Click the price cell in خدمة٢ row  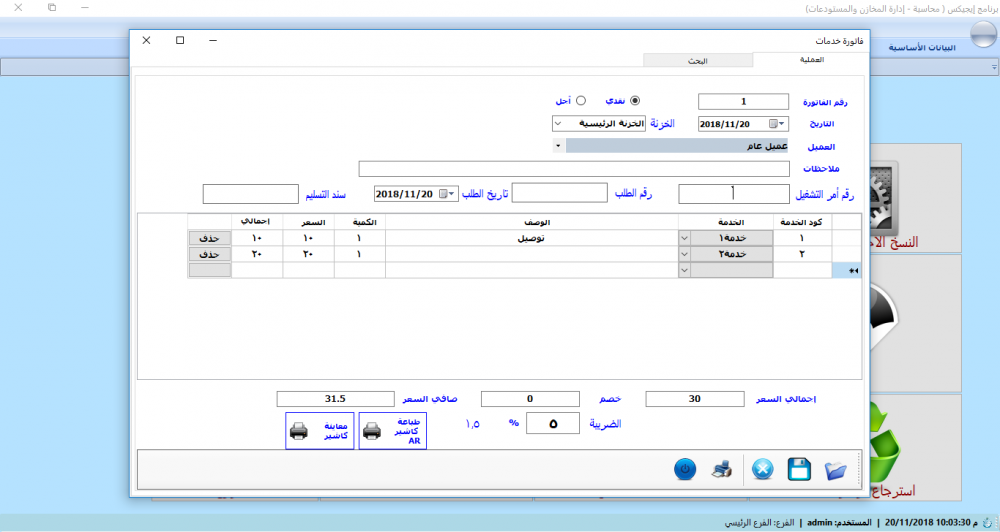[x=309, y=254]
